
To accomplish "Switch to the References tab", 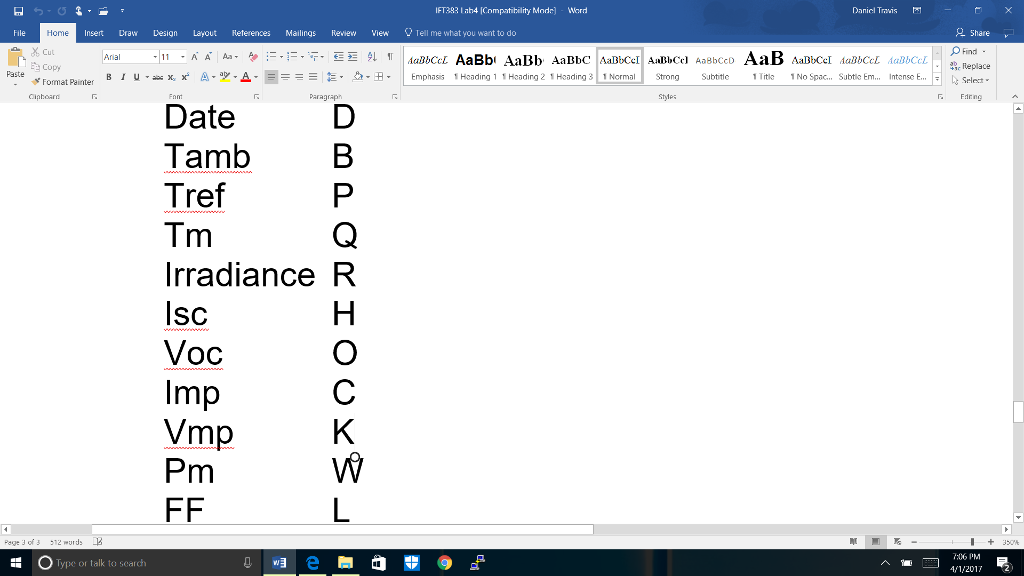I will (x=251, y=33).
